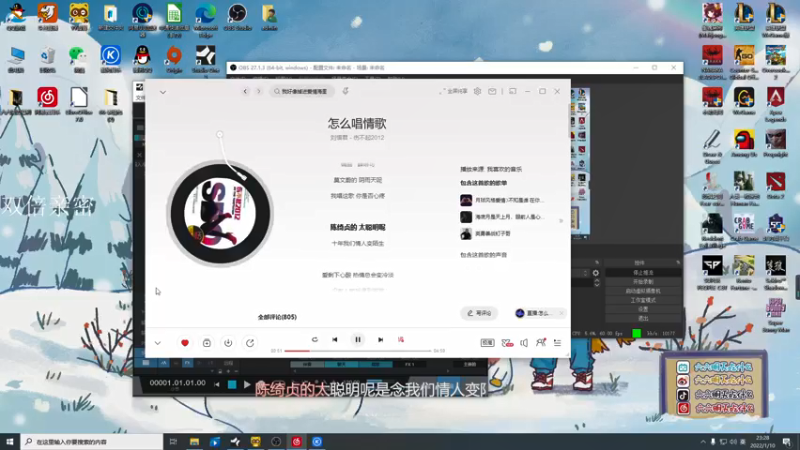Select NetEase Cloud Music taskbar icon
This screenshot has width=800, height=450.
click(x=296, y=441)
